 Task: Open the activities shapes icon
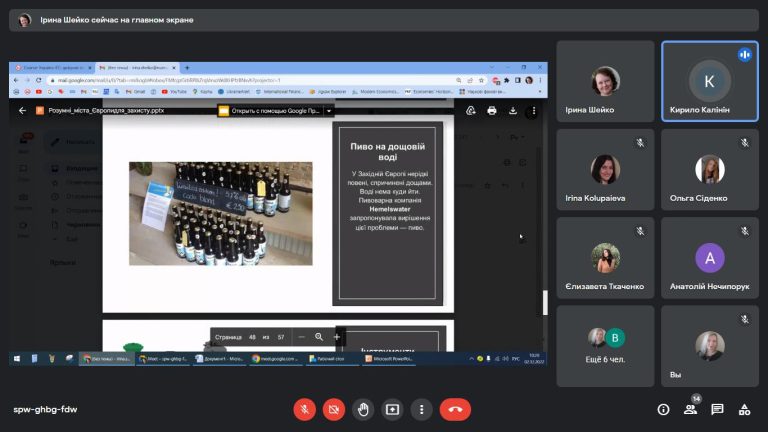pos(744,409)
